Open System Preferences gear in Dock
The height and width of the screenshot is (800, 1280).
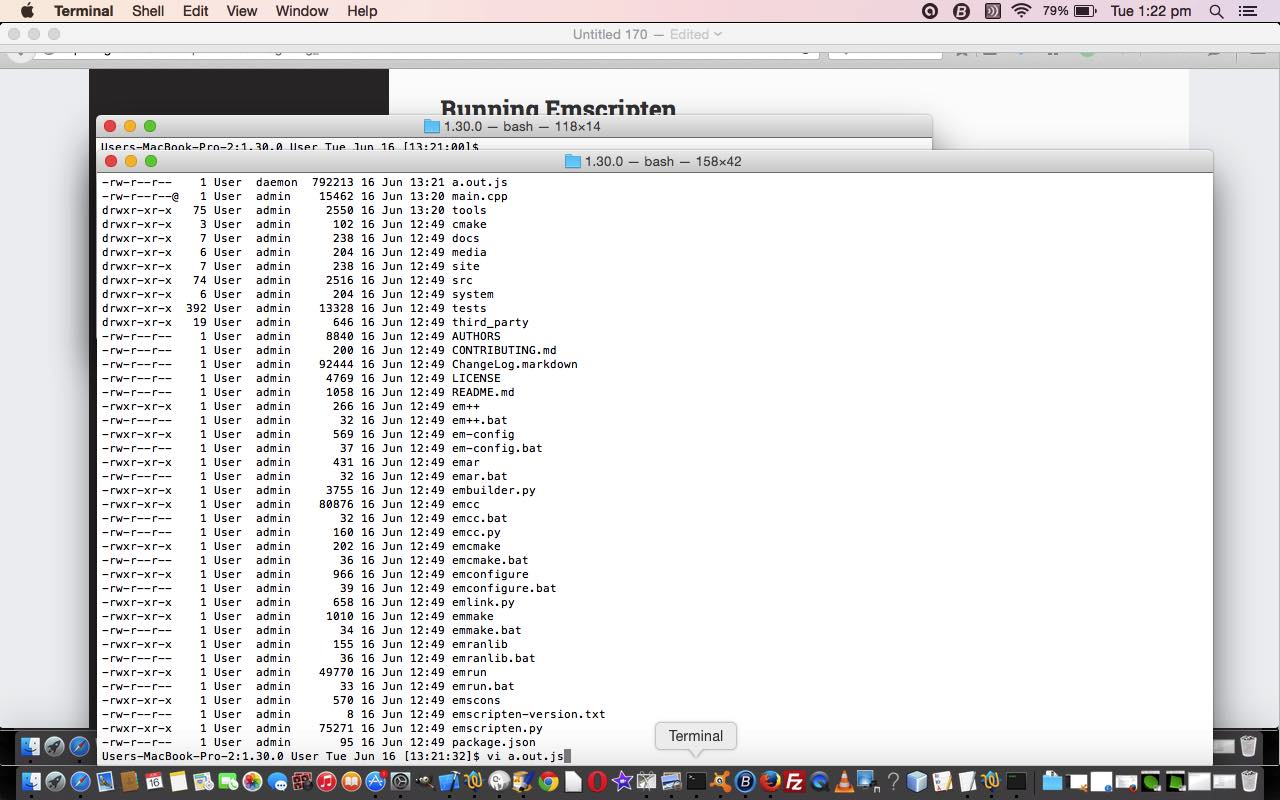tap(400, 781)
